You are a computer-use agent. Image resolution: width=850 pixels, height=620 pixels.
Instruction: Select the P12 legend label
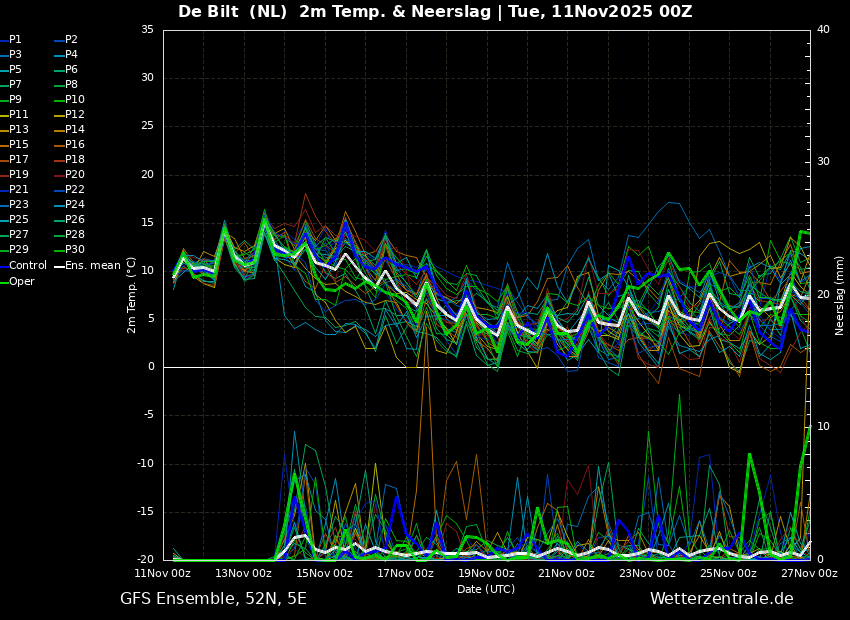(70, 114)
